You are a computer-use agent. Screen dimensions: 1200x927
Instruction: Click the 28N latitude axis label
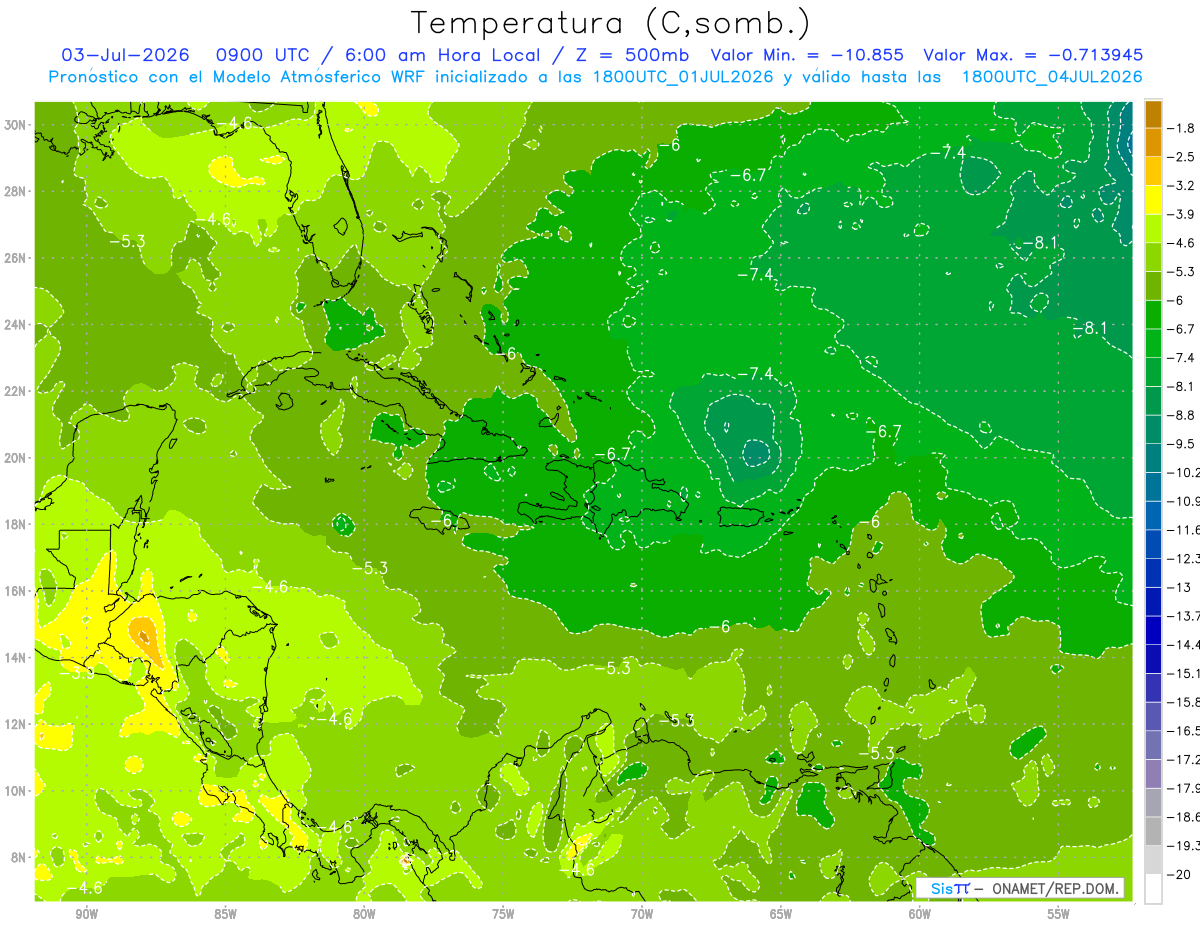[x=15, y=191]
